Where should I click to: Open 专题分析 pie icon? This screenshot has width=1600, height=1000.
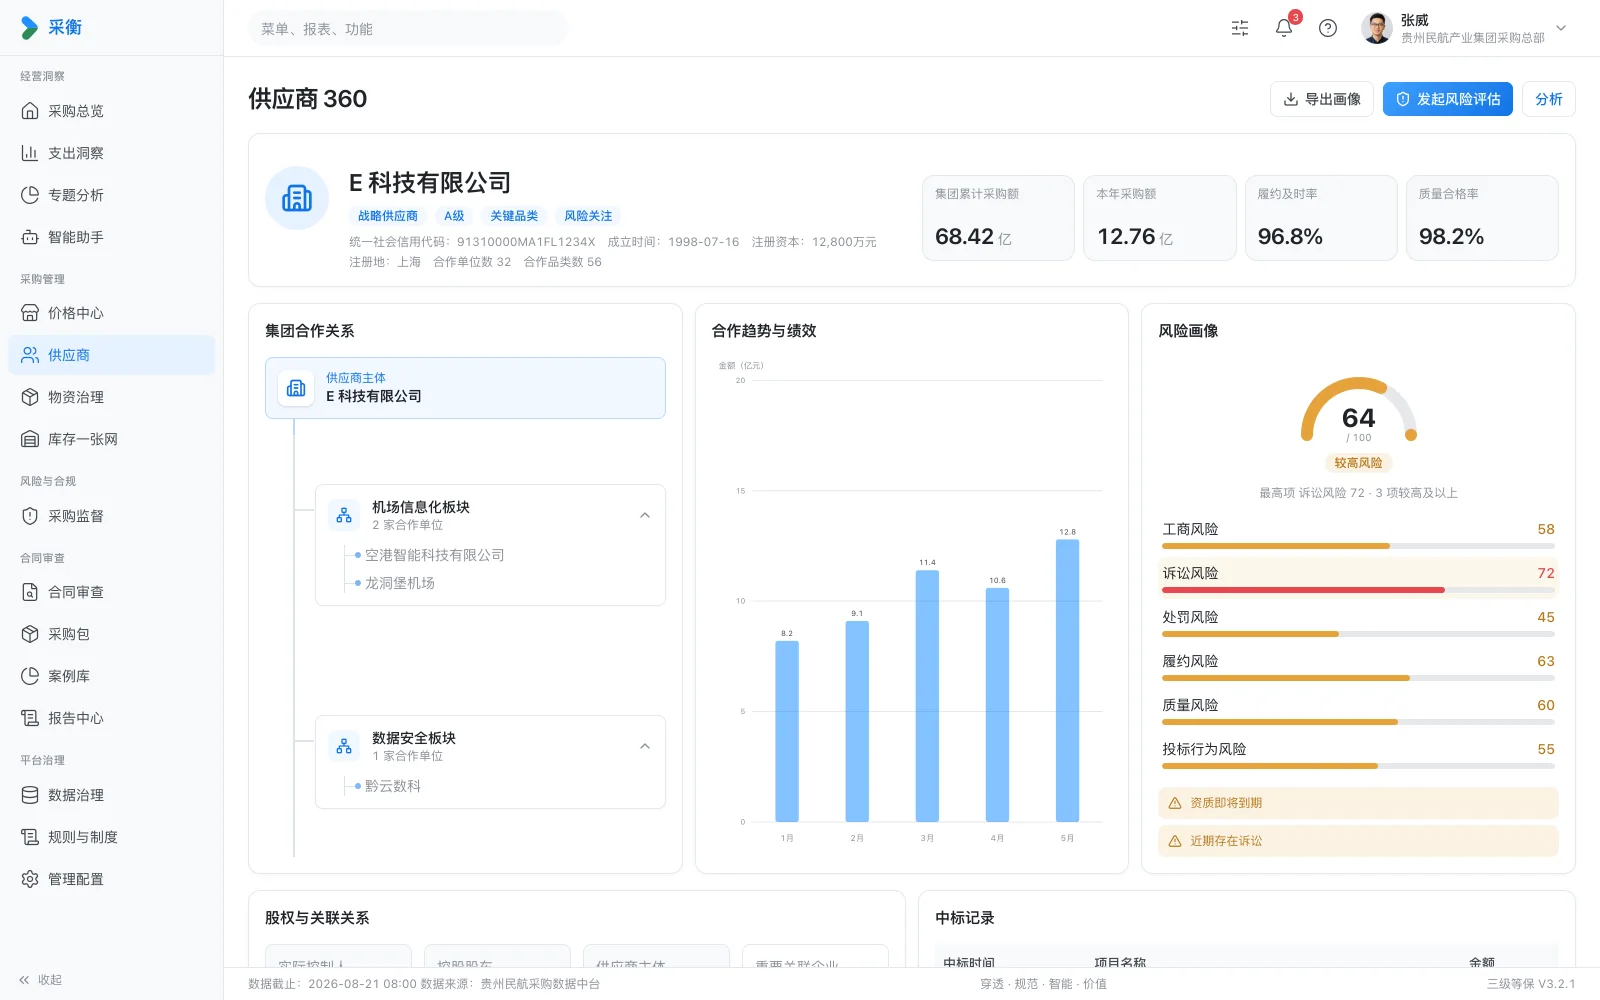(x=30, y=195)
